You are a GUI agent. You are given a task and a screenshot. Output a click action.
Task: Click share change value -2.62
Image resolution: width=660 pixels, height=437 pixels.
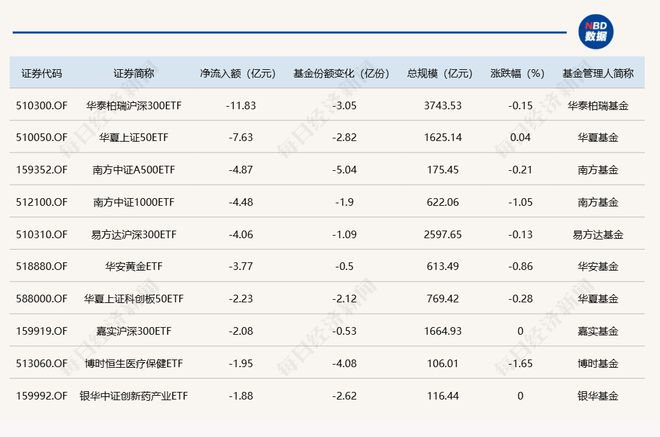pos(344,396)
